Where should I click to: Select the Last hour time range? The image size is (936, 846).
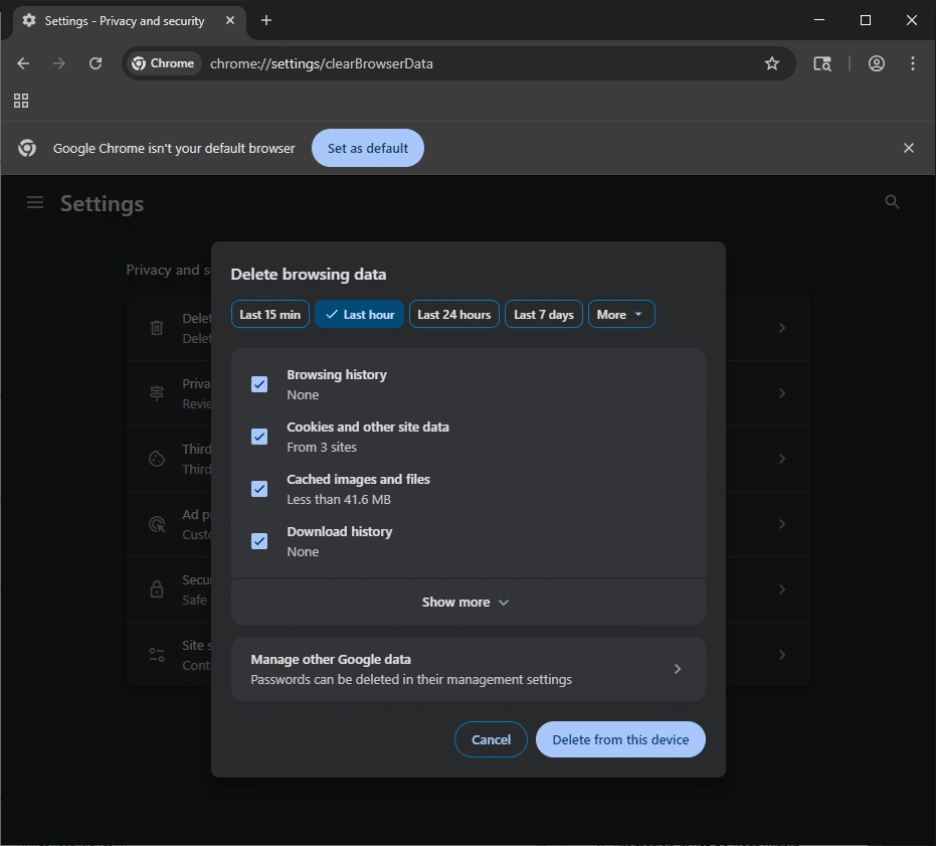(359, 315)
